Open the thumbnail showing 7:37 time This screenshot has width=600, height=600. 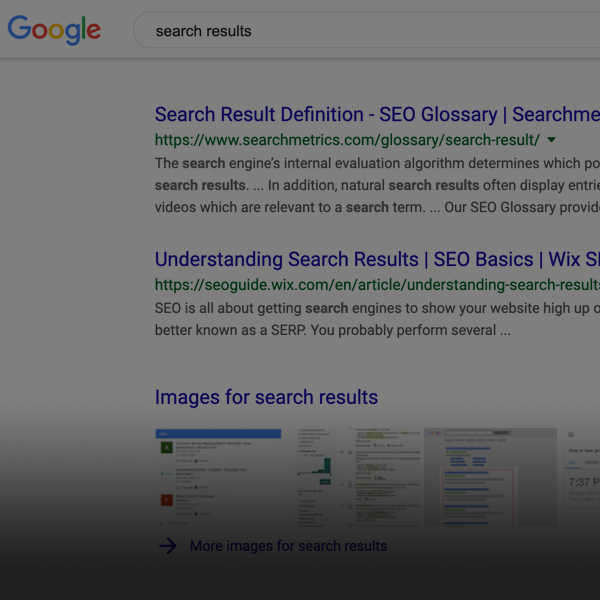(582, 477)
